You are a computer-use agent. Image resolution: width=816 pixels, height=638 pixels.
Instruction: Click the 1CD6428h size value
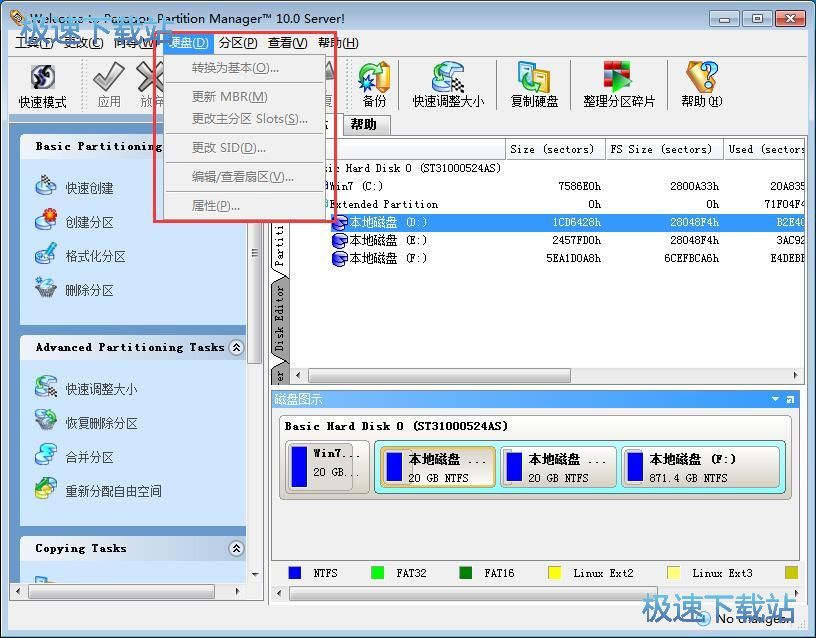pos(577,223)
